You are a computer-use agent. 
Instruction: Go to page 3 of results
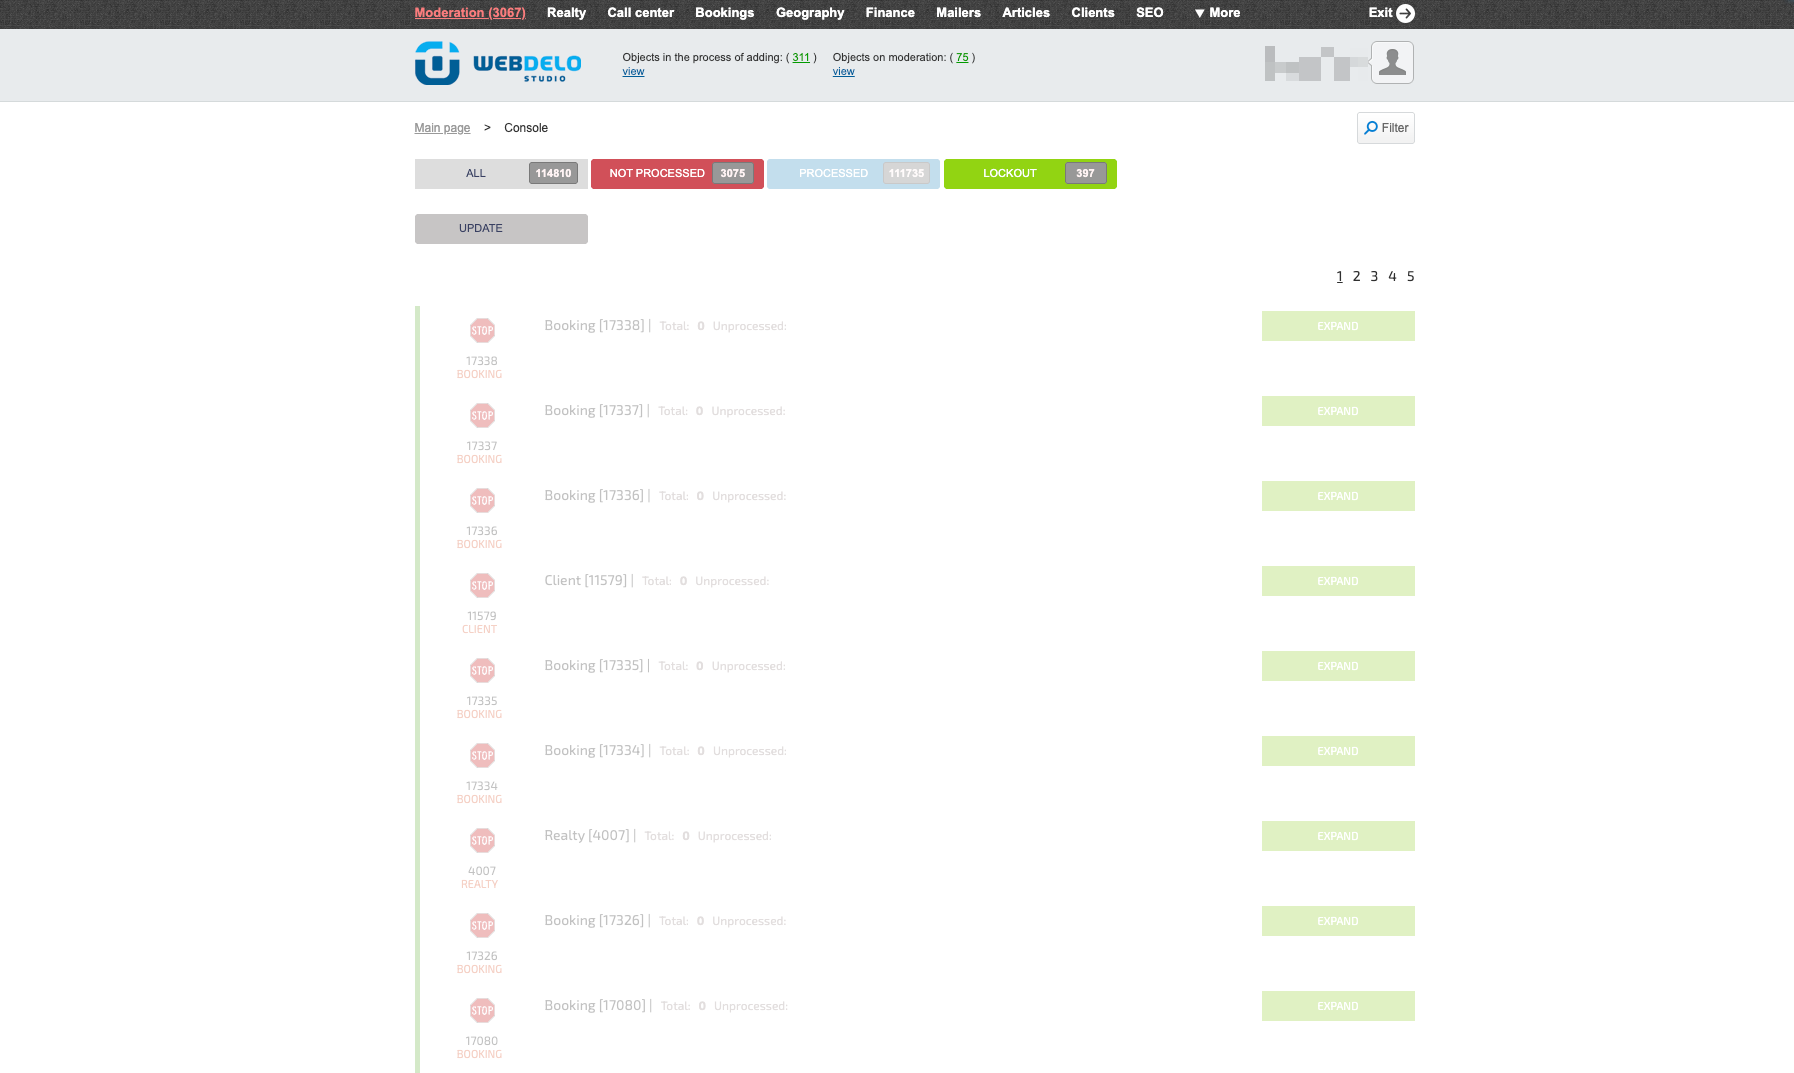[x=1374, y=277]
